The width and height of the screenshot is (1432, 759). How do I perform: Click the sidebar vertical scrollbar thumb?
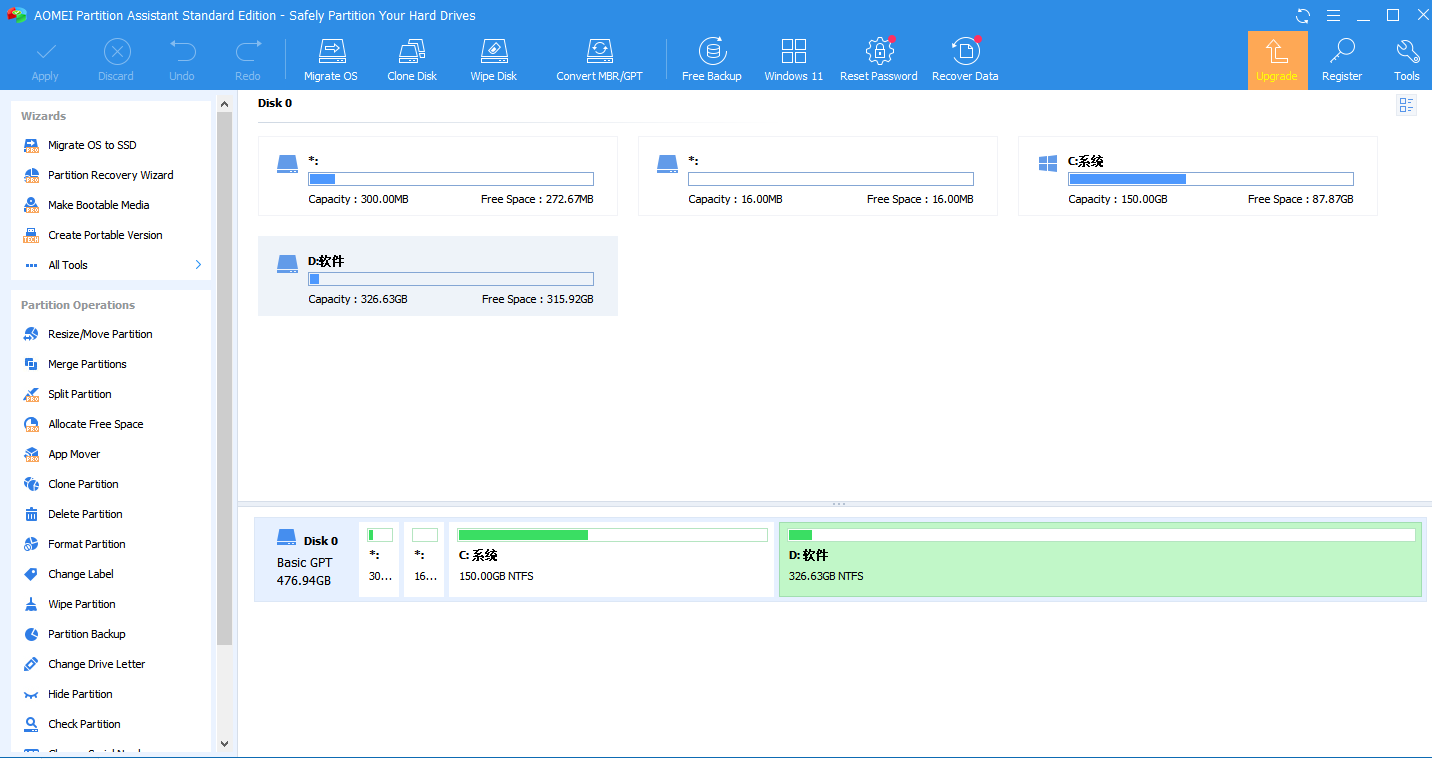coord(224,378)
